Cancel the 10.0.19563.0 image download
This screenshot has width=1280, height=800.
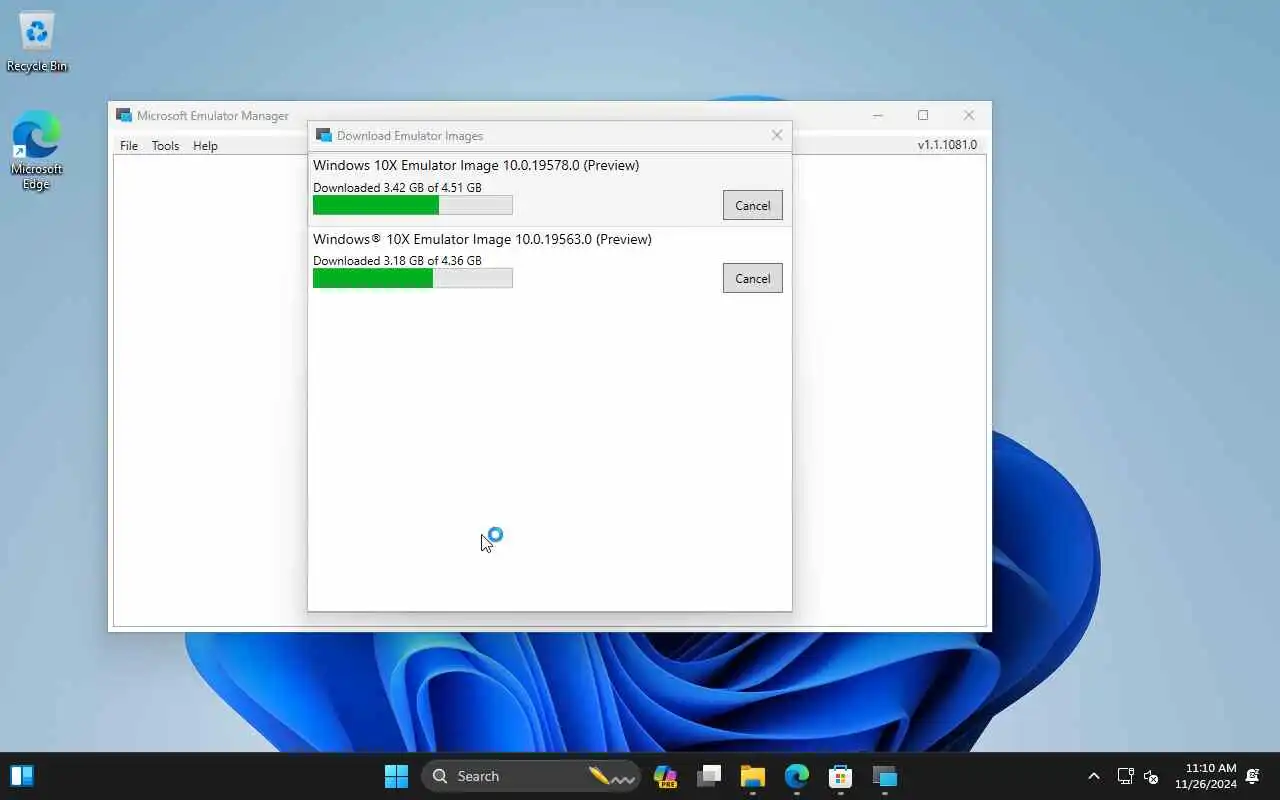[x=752, y=278]
